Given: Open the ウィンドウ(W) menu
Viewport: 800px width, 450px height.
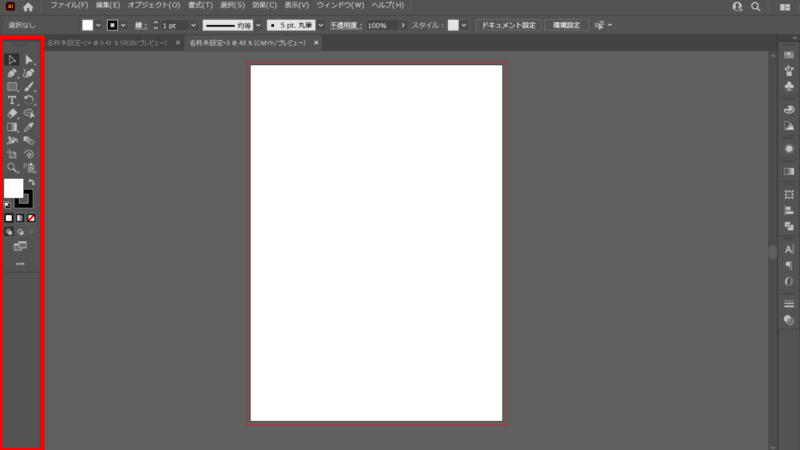Looking at the screenshot, I should 340,5.
